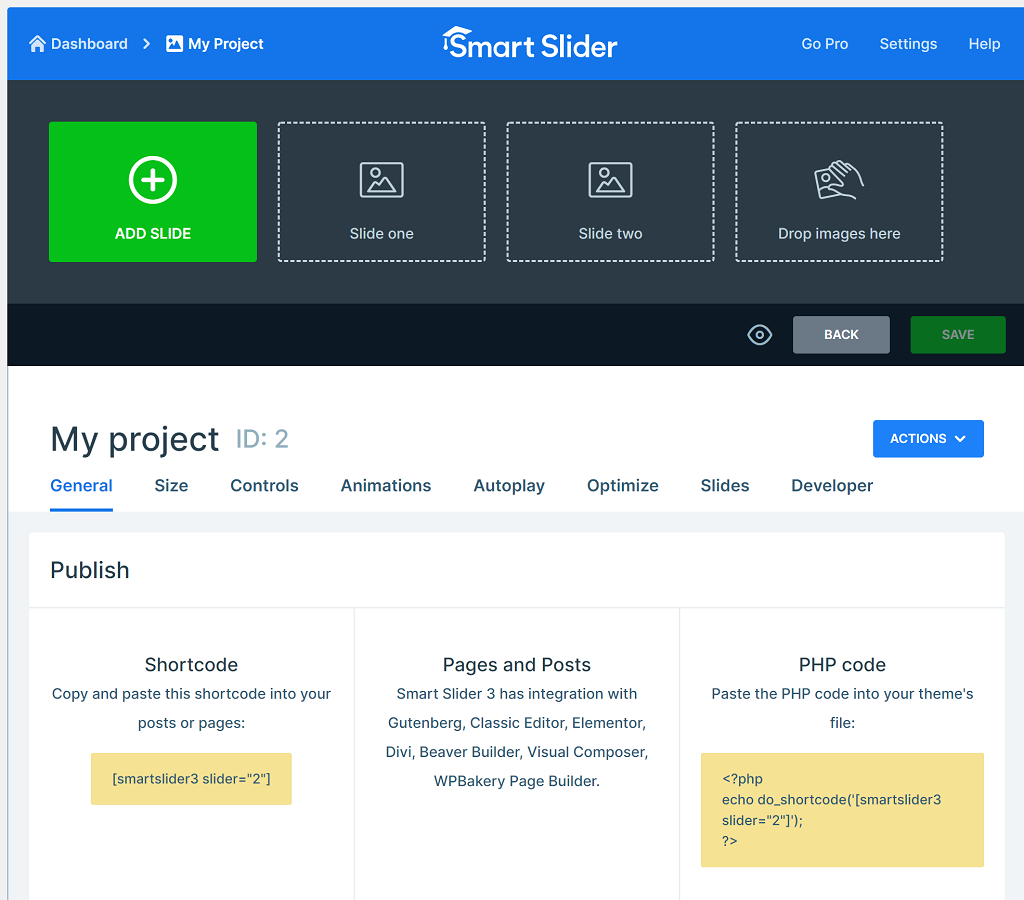
Task: Click the eye preview icon
Action: click(x=760, y=335)
